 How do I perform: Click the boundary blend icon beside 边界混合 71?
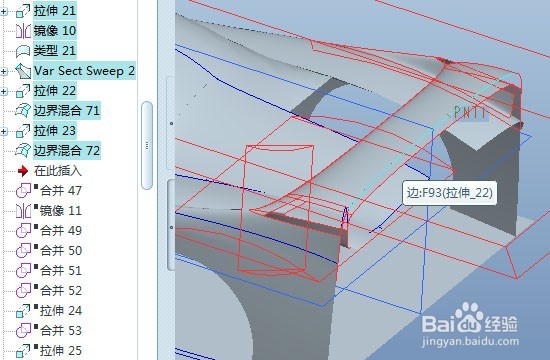pos(23,111)
